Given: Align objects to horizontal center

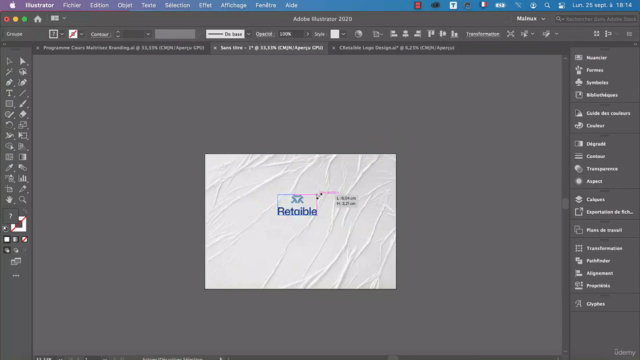Looking at the screenshot, I should [x=405, y=34].
